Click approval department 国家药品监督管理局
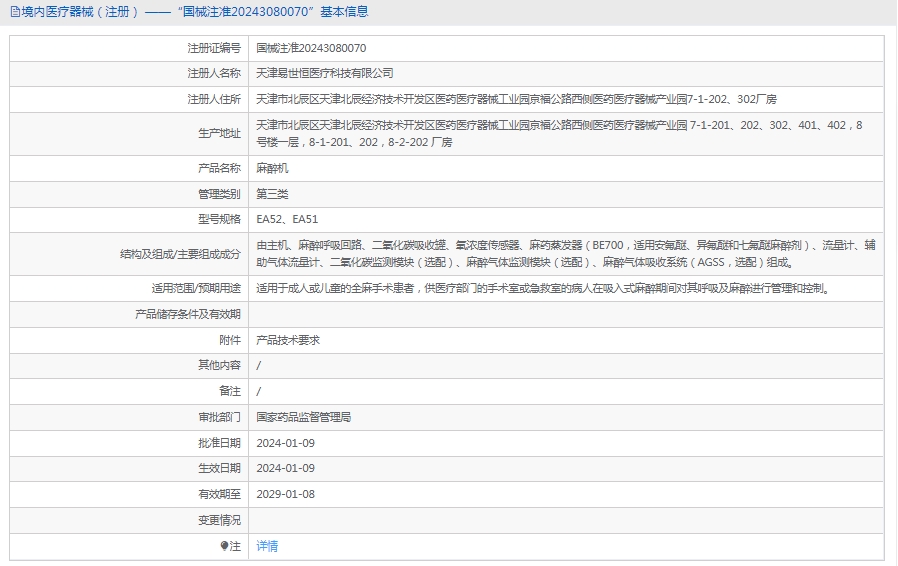This screenshot has width=898, height=566. pos(304,417)
